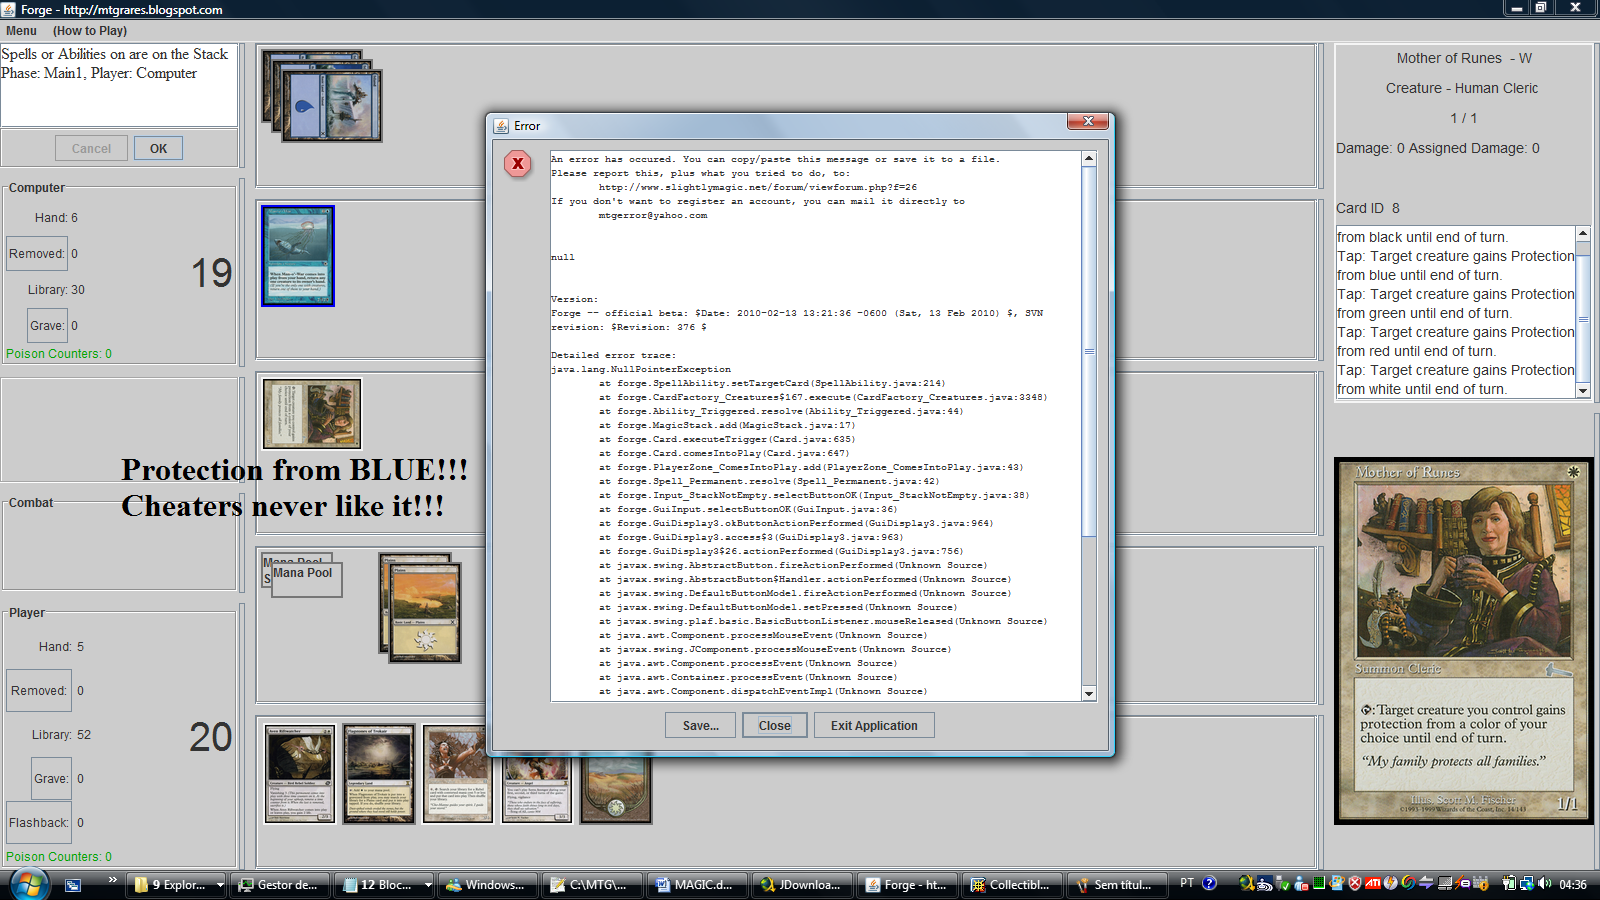Click the 04:36 system clock
This screenshot has width=1600, height=900.
pyautogui.click(x=1572, y=884)
